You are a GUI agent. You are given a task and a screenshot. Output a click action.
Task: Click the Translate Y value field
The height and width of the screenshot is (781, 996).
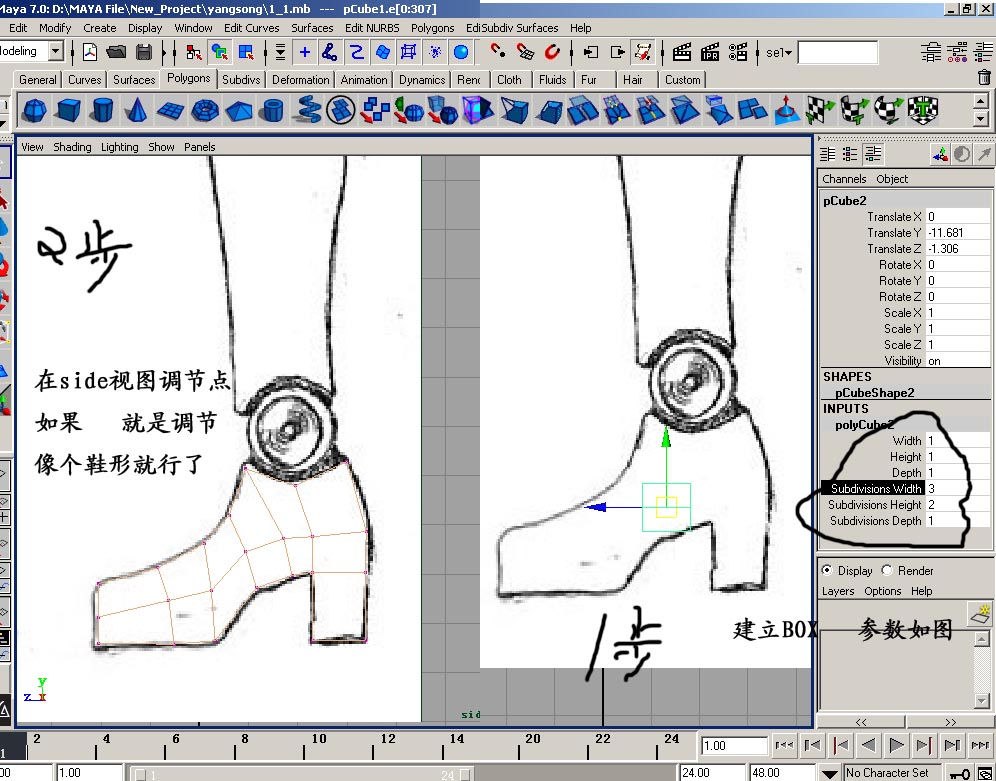coord(957,233)
